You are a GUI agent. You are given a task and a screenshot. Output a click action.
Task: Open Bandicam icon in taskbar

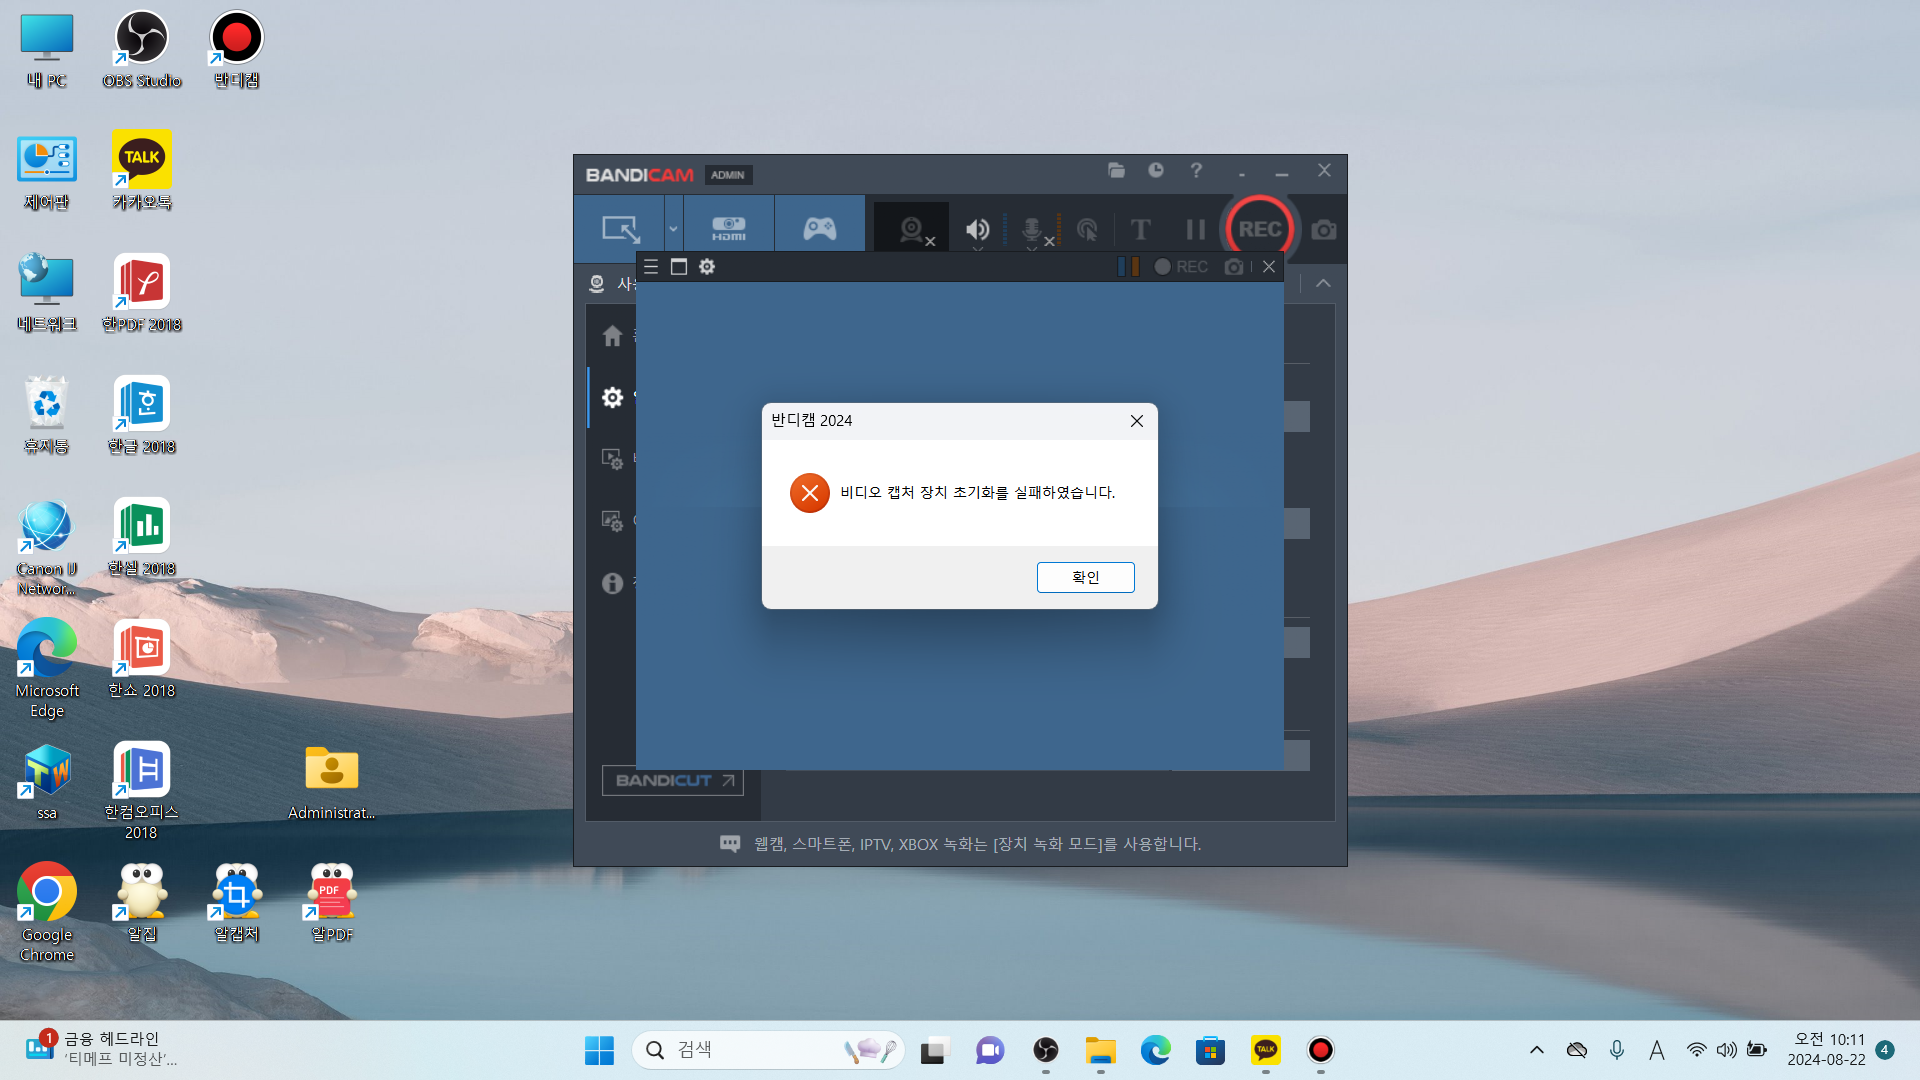click(x=1321, y=1050)
